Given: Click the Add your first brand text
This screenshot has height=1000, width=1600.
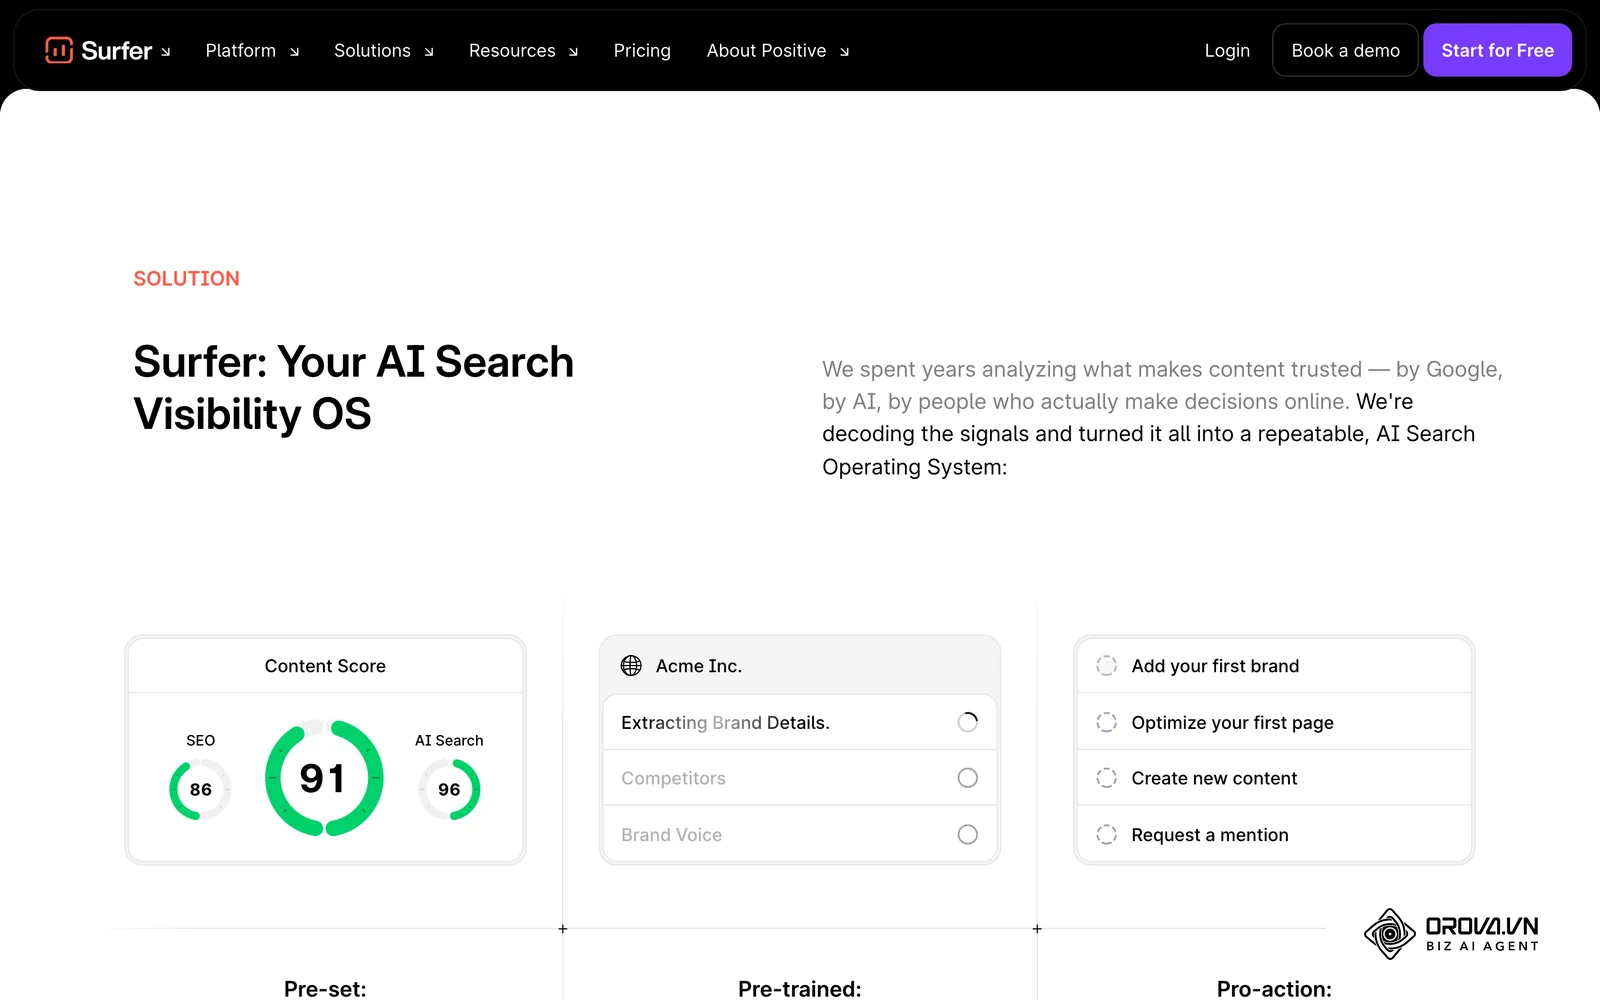Looking at the screenshot, I should tap(1215, 666).
